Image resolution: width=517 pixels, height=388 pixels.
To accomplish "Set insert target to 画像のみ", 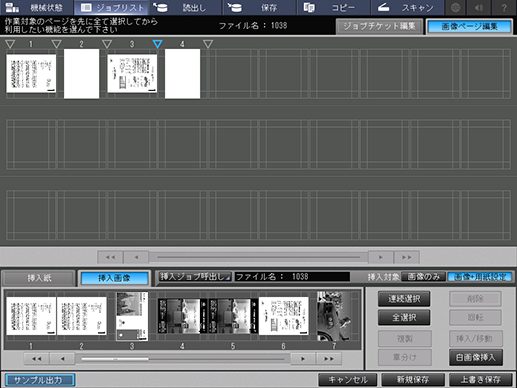I will coord(423,277).
